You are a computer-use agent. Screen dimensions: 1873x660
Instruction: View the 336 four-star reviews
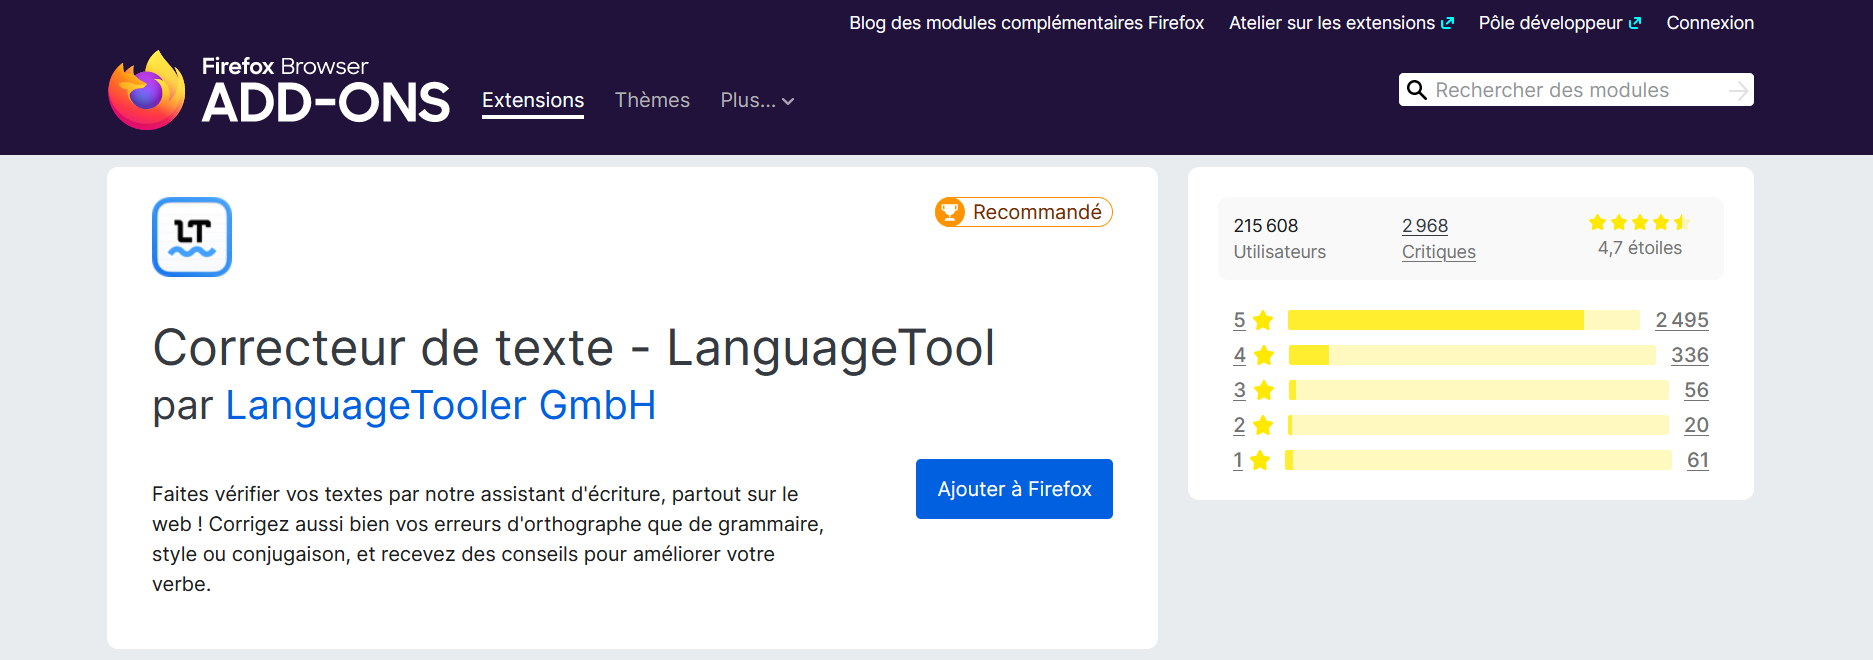point(1690,355)
